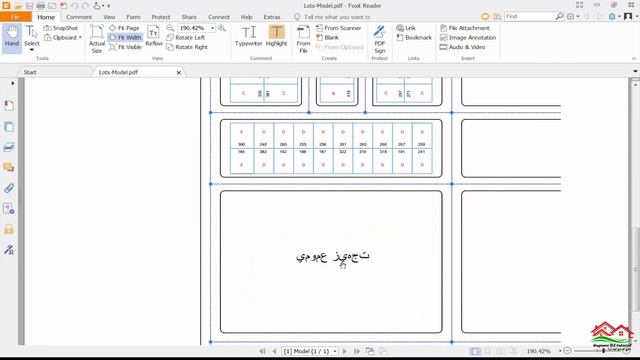Open the Clipboard dropdown
Screen dimensions: 640x360
[x=63, y=38]
